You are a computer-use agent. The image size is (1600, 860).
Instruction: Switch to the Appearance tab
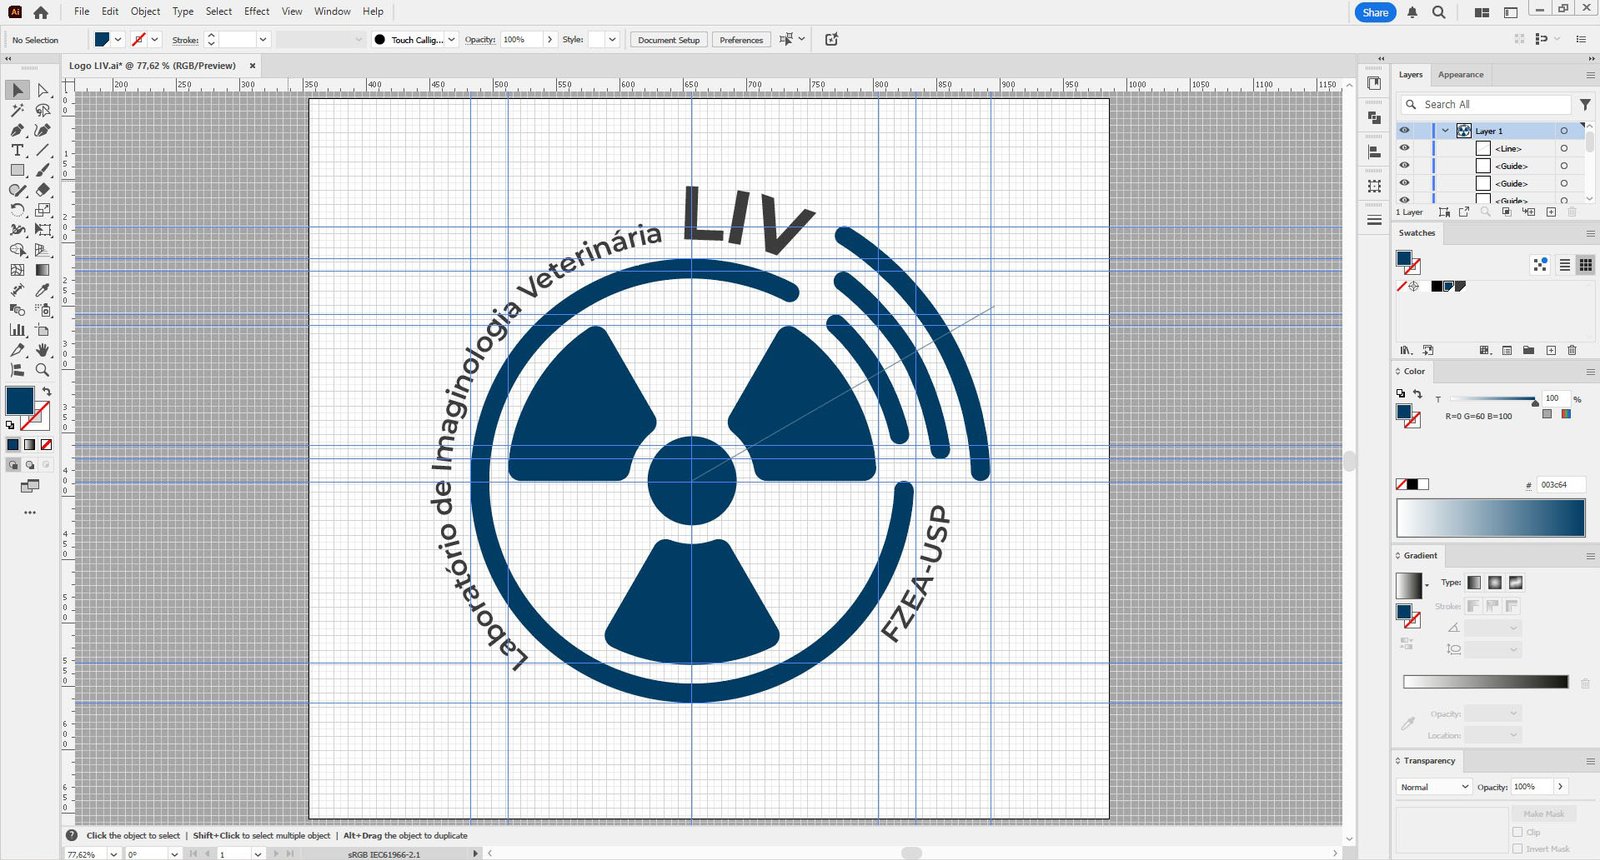[x=1460, y=75]
